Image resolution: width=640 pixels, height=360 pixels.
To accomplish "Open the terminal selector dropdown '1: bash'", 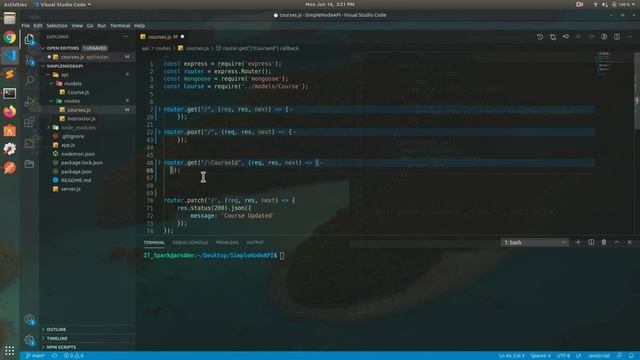I will pos(535,242).
